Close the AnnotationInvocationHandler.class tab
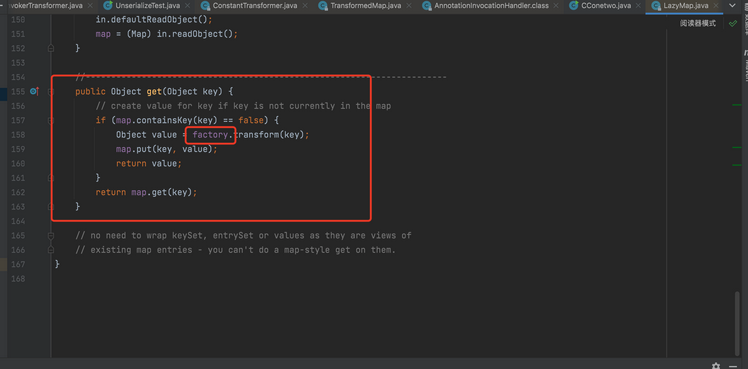The height and width of the screenshot is (369, 748). [x=557, y=6]
